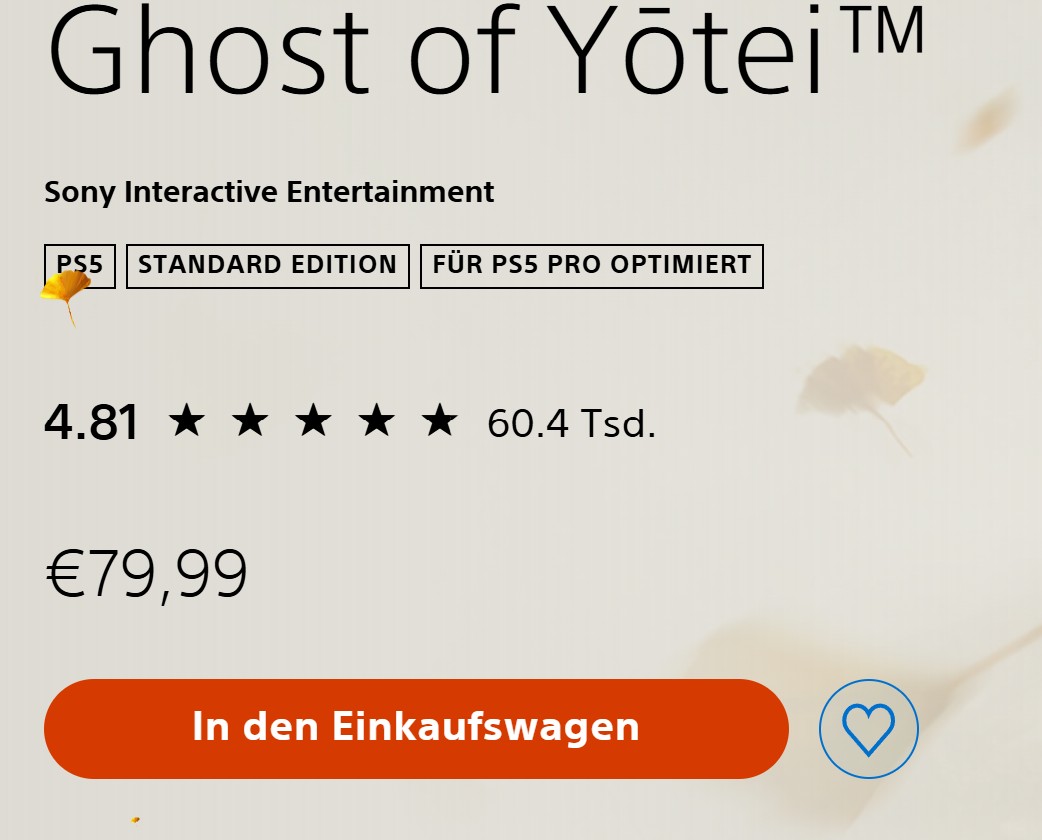Viewport: 1042px width, 840px height.
Task: Select the STANDARD EDITION tag
Action: [x=268, y=266]
